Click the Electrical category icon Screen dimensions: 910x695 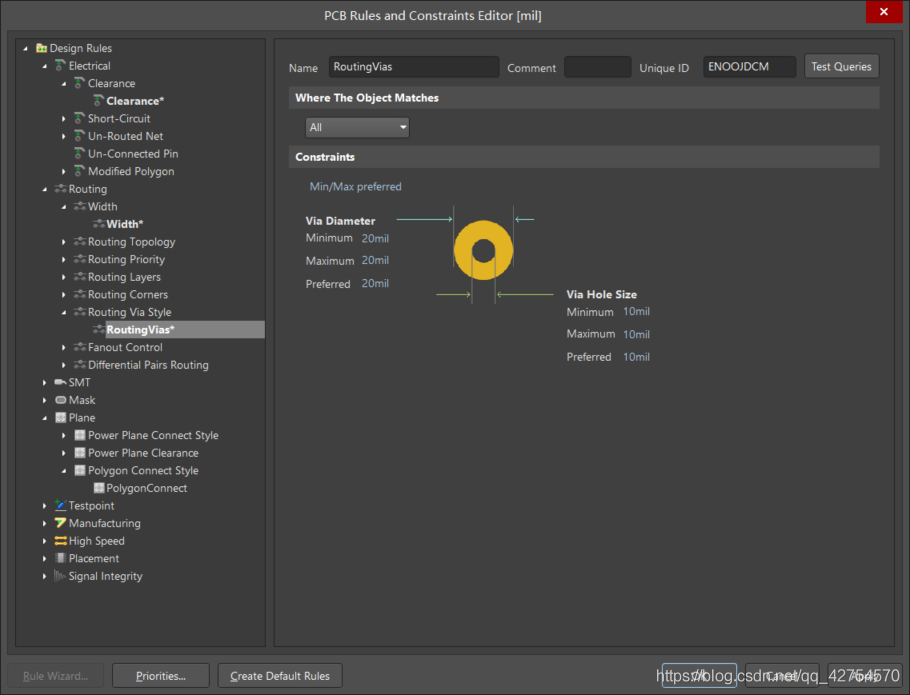(60, 66)
